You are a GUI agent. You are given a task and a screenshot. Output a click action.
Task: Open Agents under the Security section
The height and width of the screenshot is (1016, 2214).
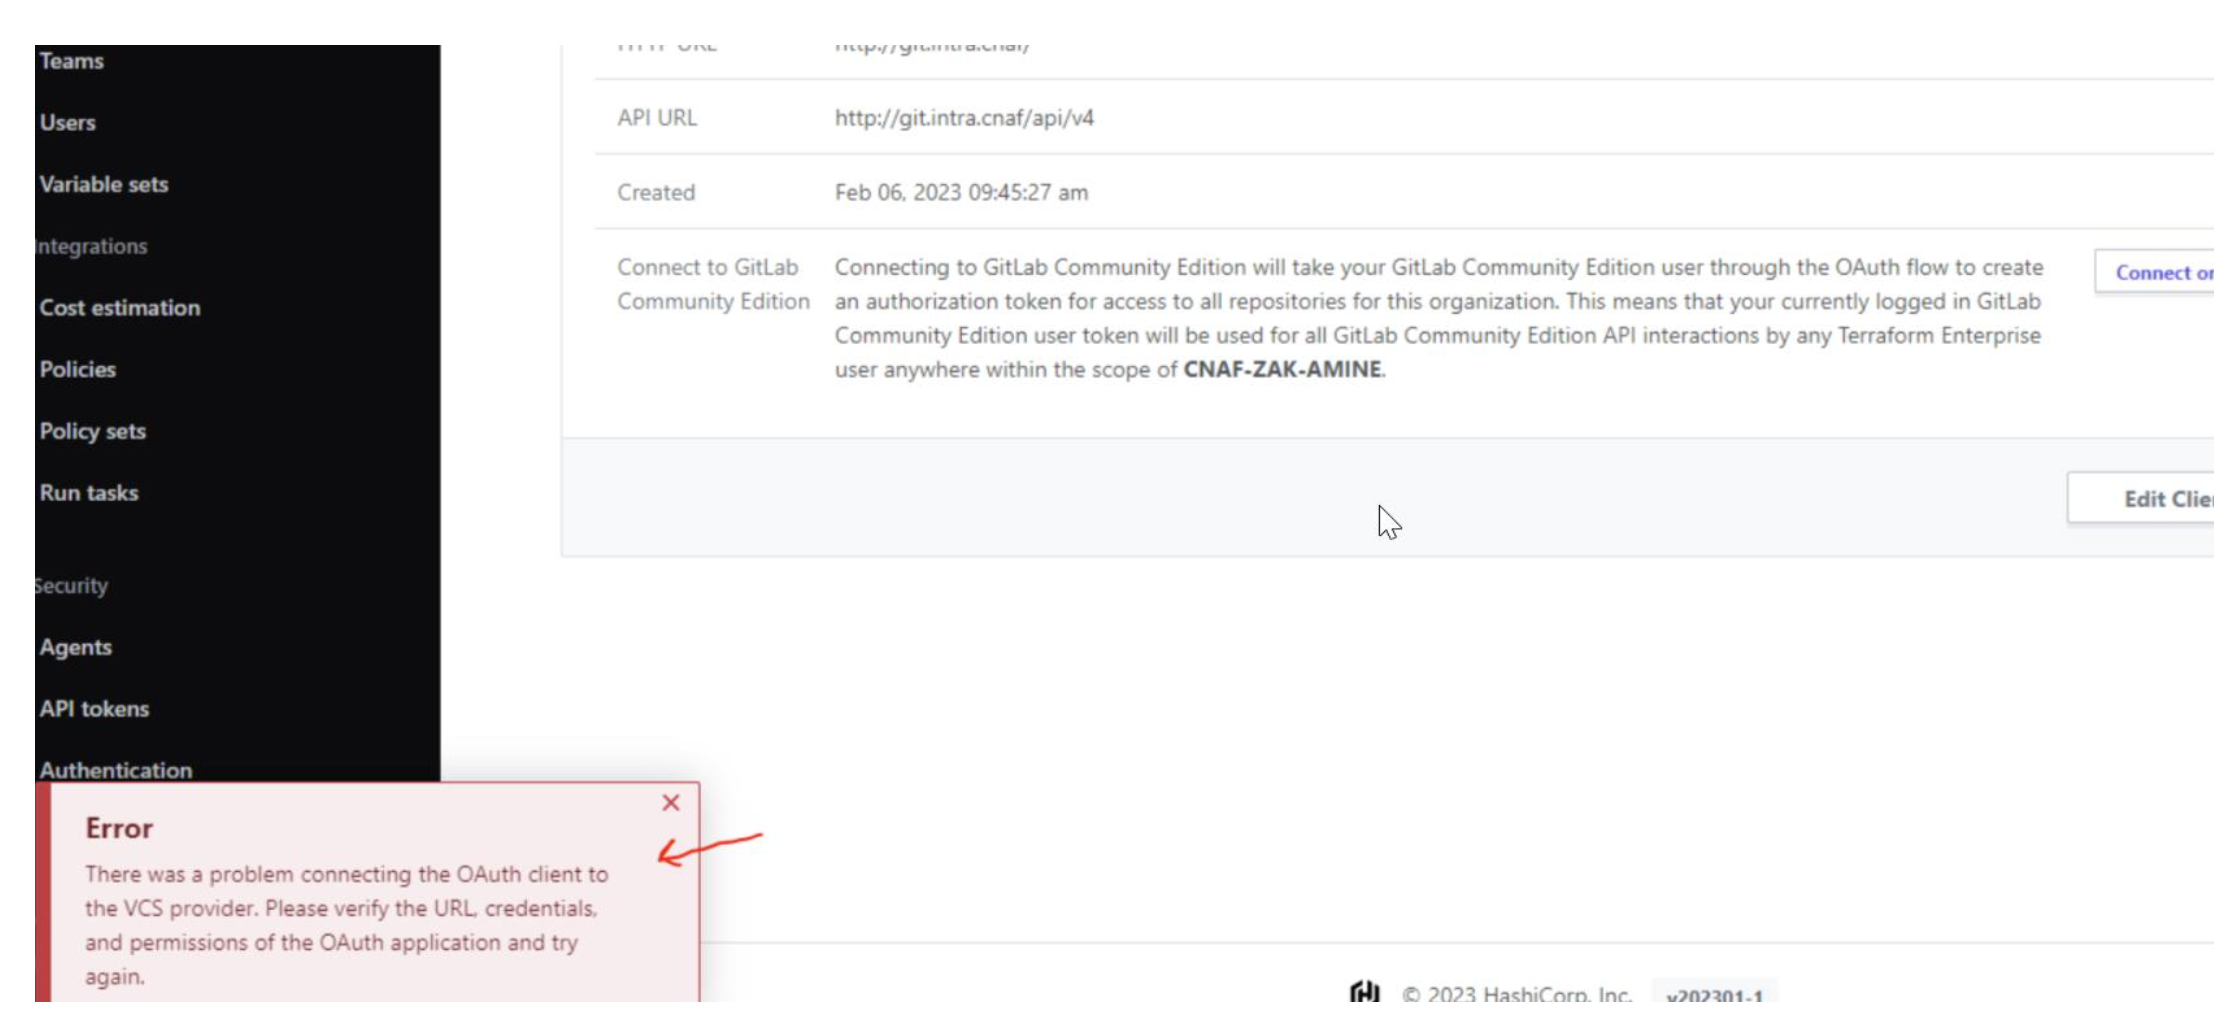[74, 646]
